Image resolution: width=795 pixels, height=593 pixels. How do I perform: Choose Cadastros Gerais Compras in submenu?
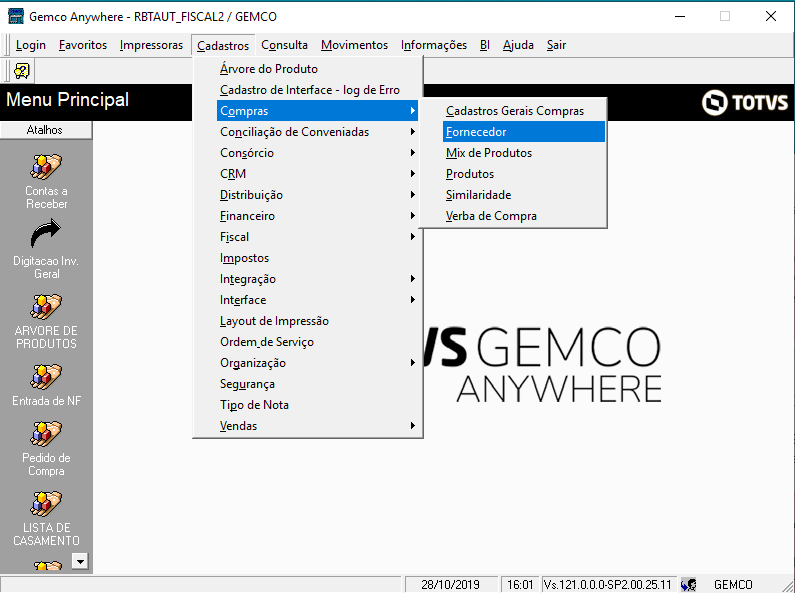tap(524, 111)
